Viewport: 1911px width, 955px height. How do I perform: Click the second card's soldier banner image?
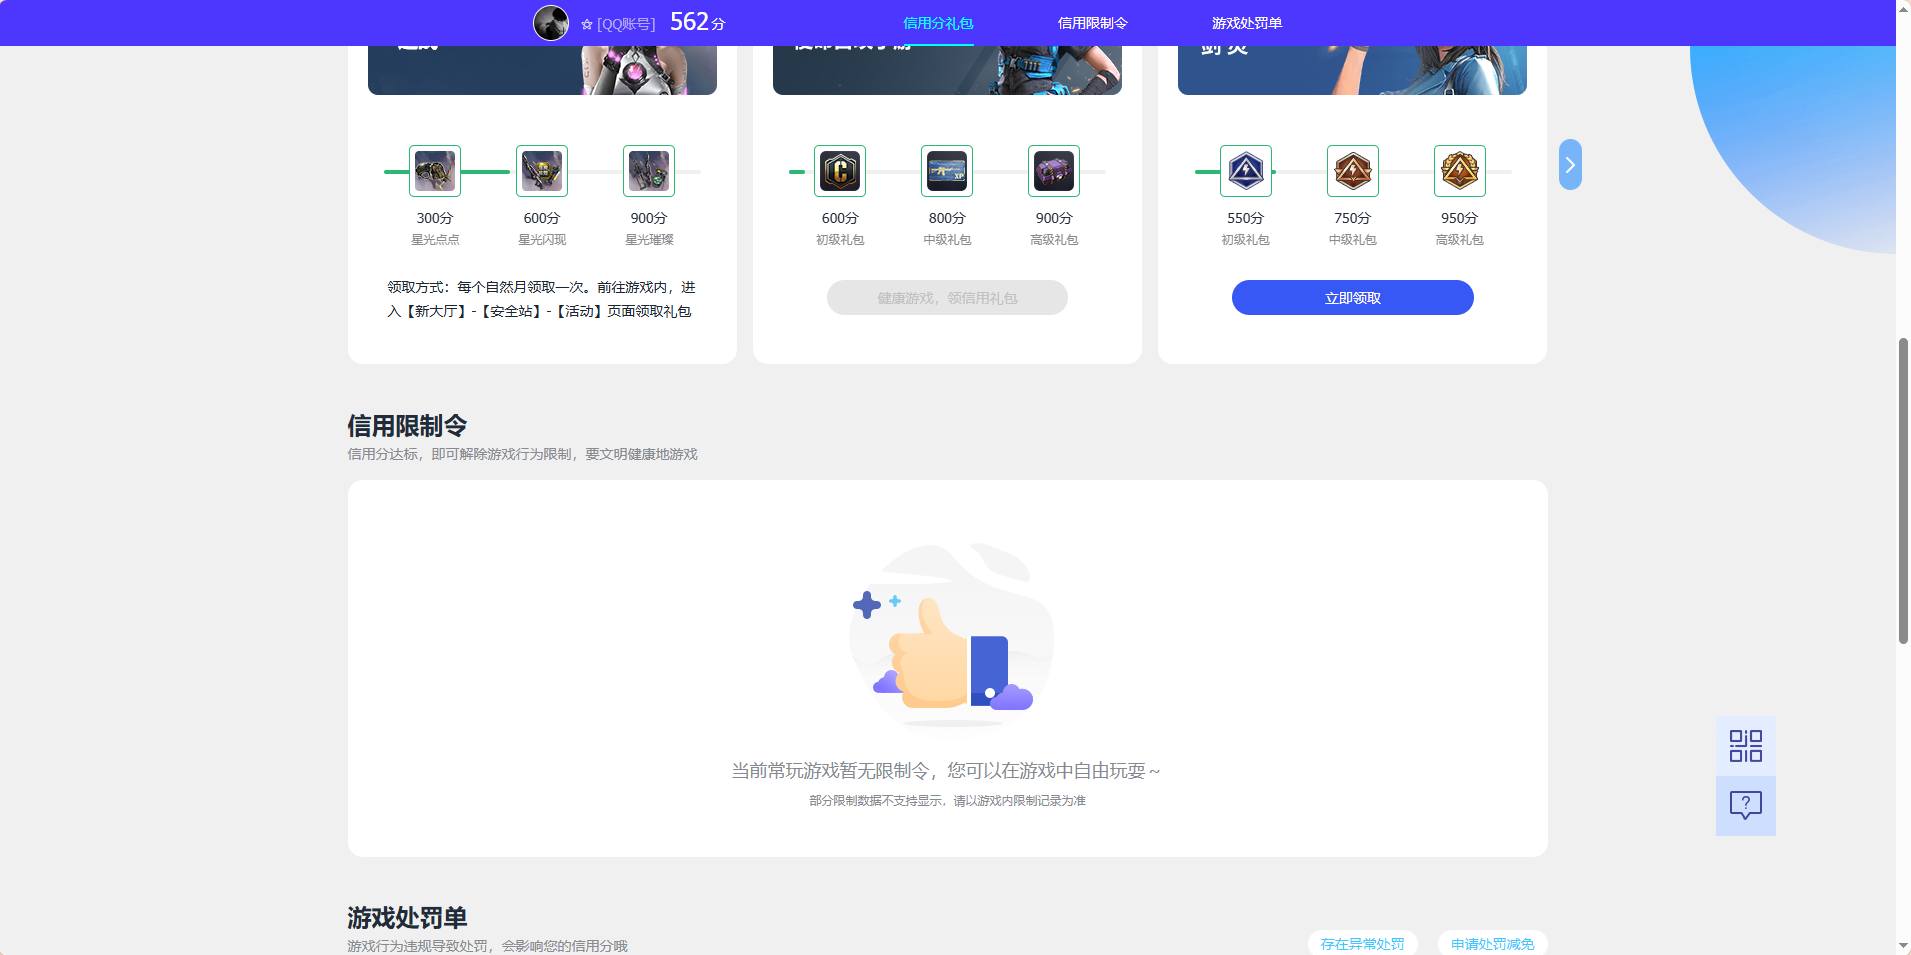tap(947, 70)
